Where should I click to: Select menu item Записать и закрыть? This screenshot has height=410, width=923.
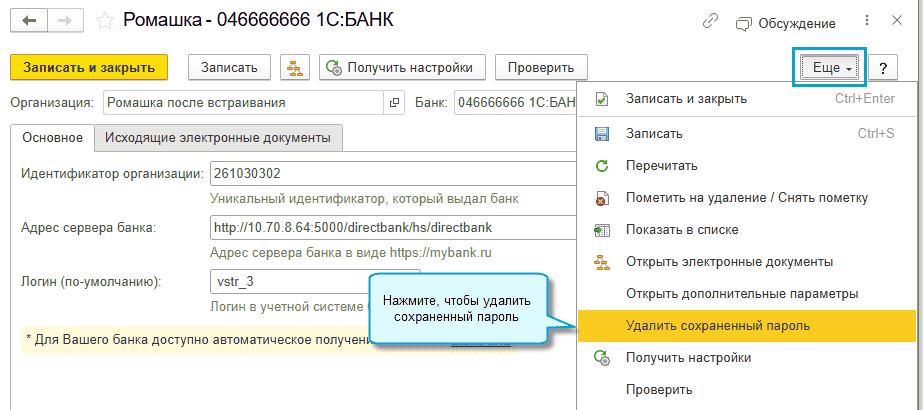[x=746, y=99]
